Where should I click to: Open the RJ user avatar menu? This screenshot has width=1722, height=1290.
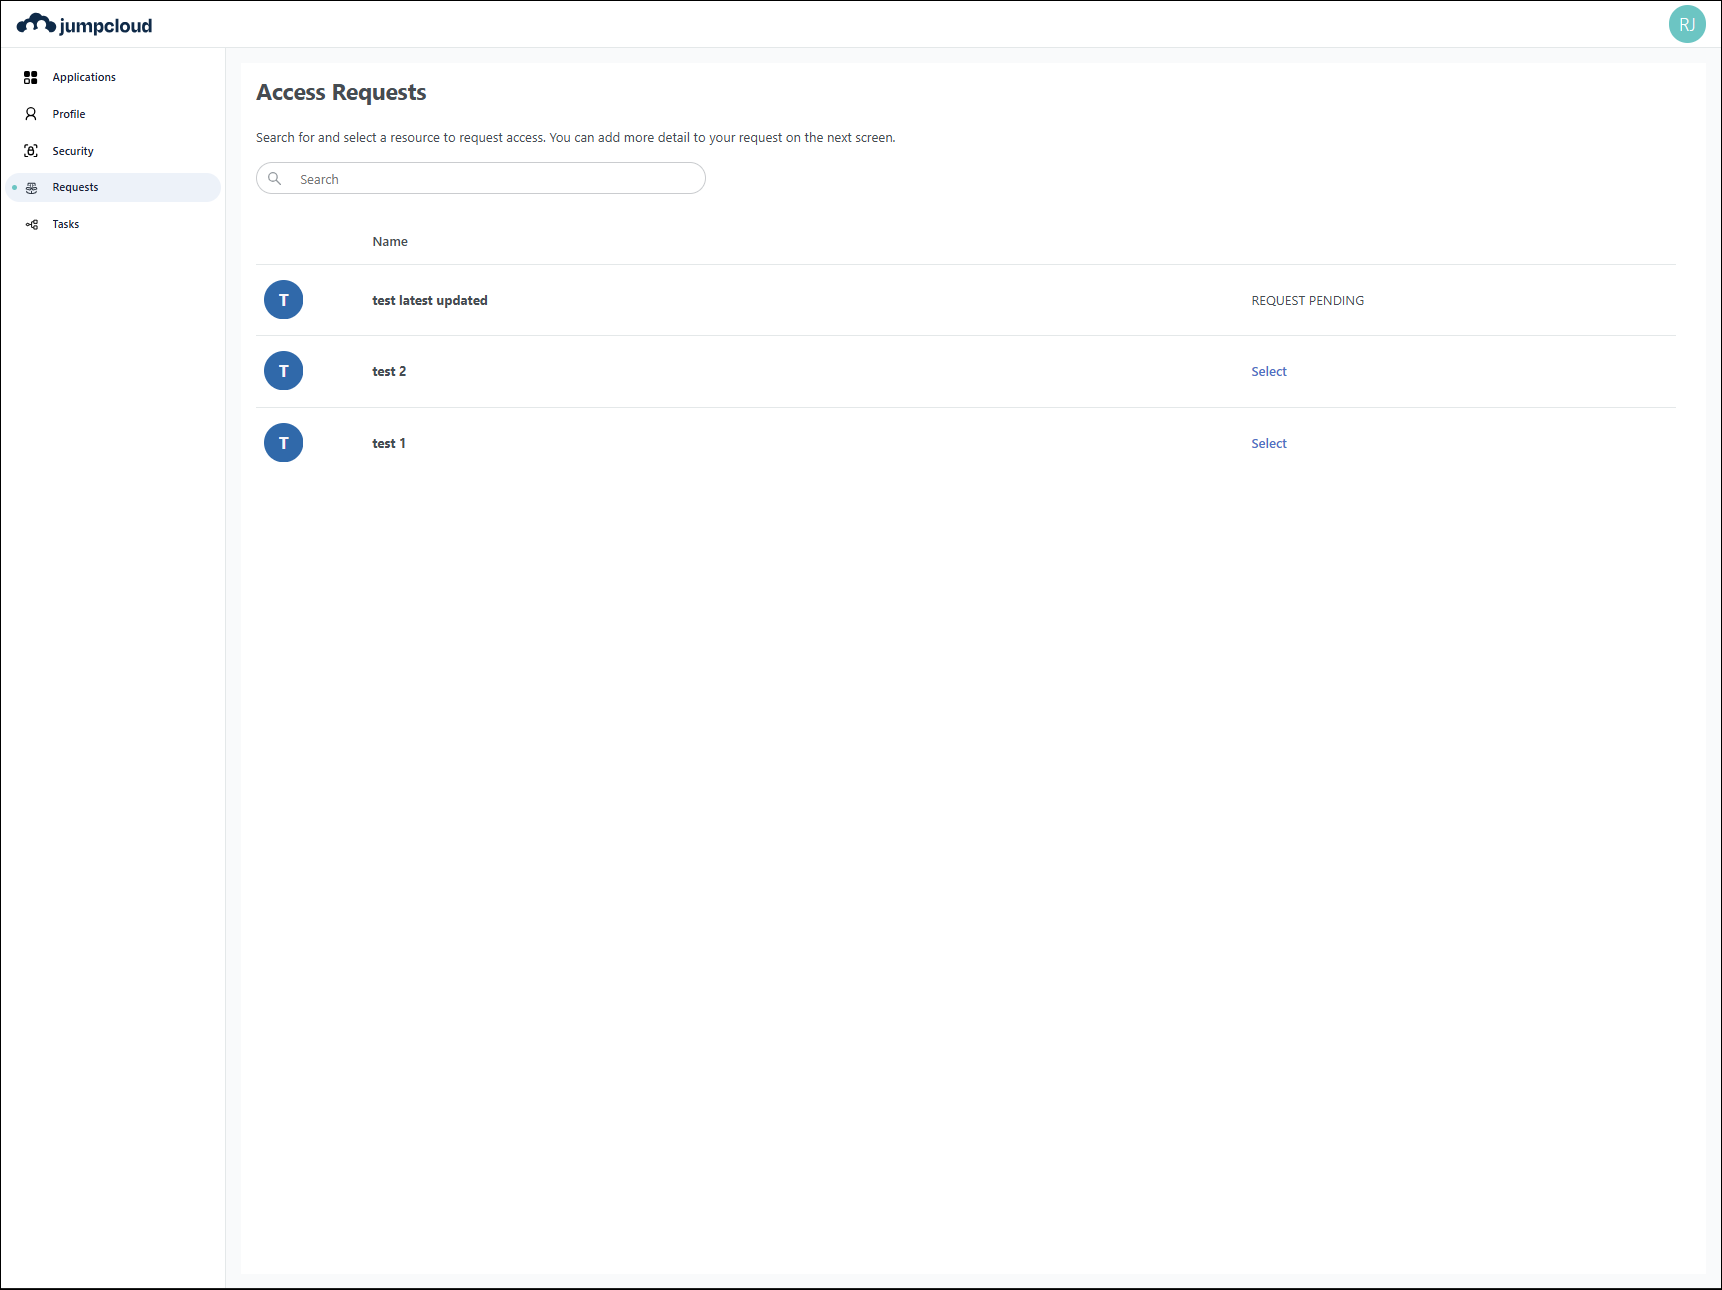point(1686,25)
